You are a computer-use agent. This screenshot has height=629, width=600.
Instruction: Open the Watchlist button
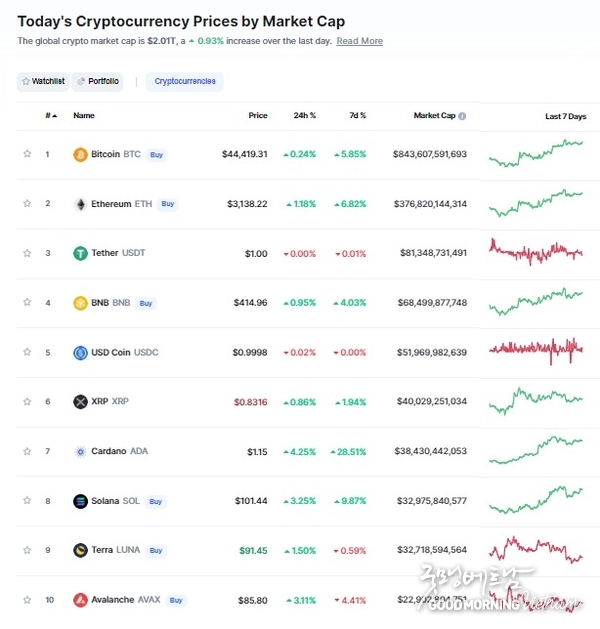click(43, 81)
